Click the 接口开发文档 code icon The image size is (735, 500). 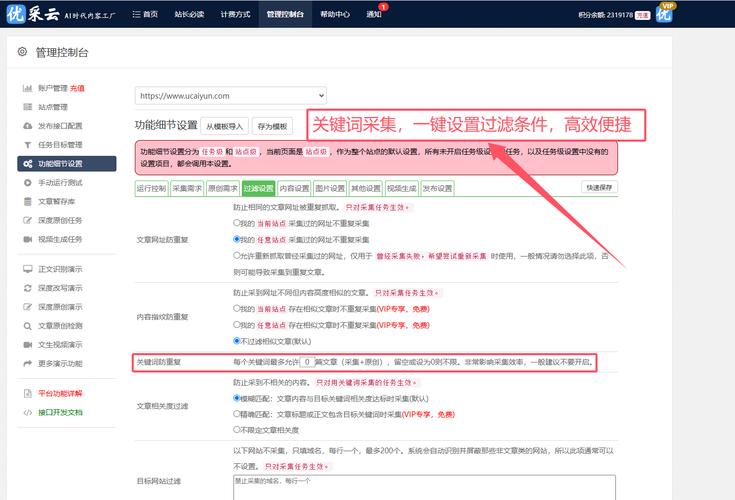pyautogui.click(x=28, y=412)
